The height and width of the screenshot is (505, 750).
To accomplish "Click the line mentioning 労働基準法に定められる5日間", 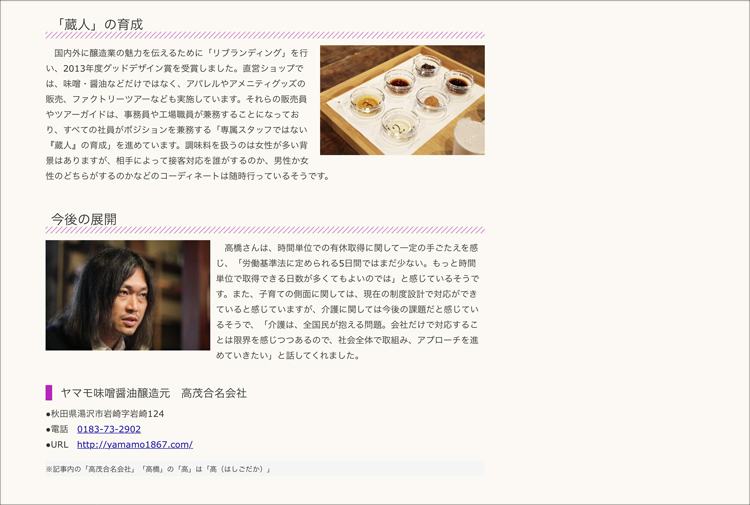I will (x=346, y=263).
